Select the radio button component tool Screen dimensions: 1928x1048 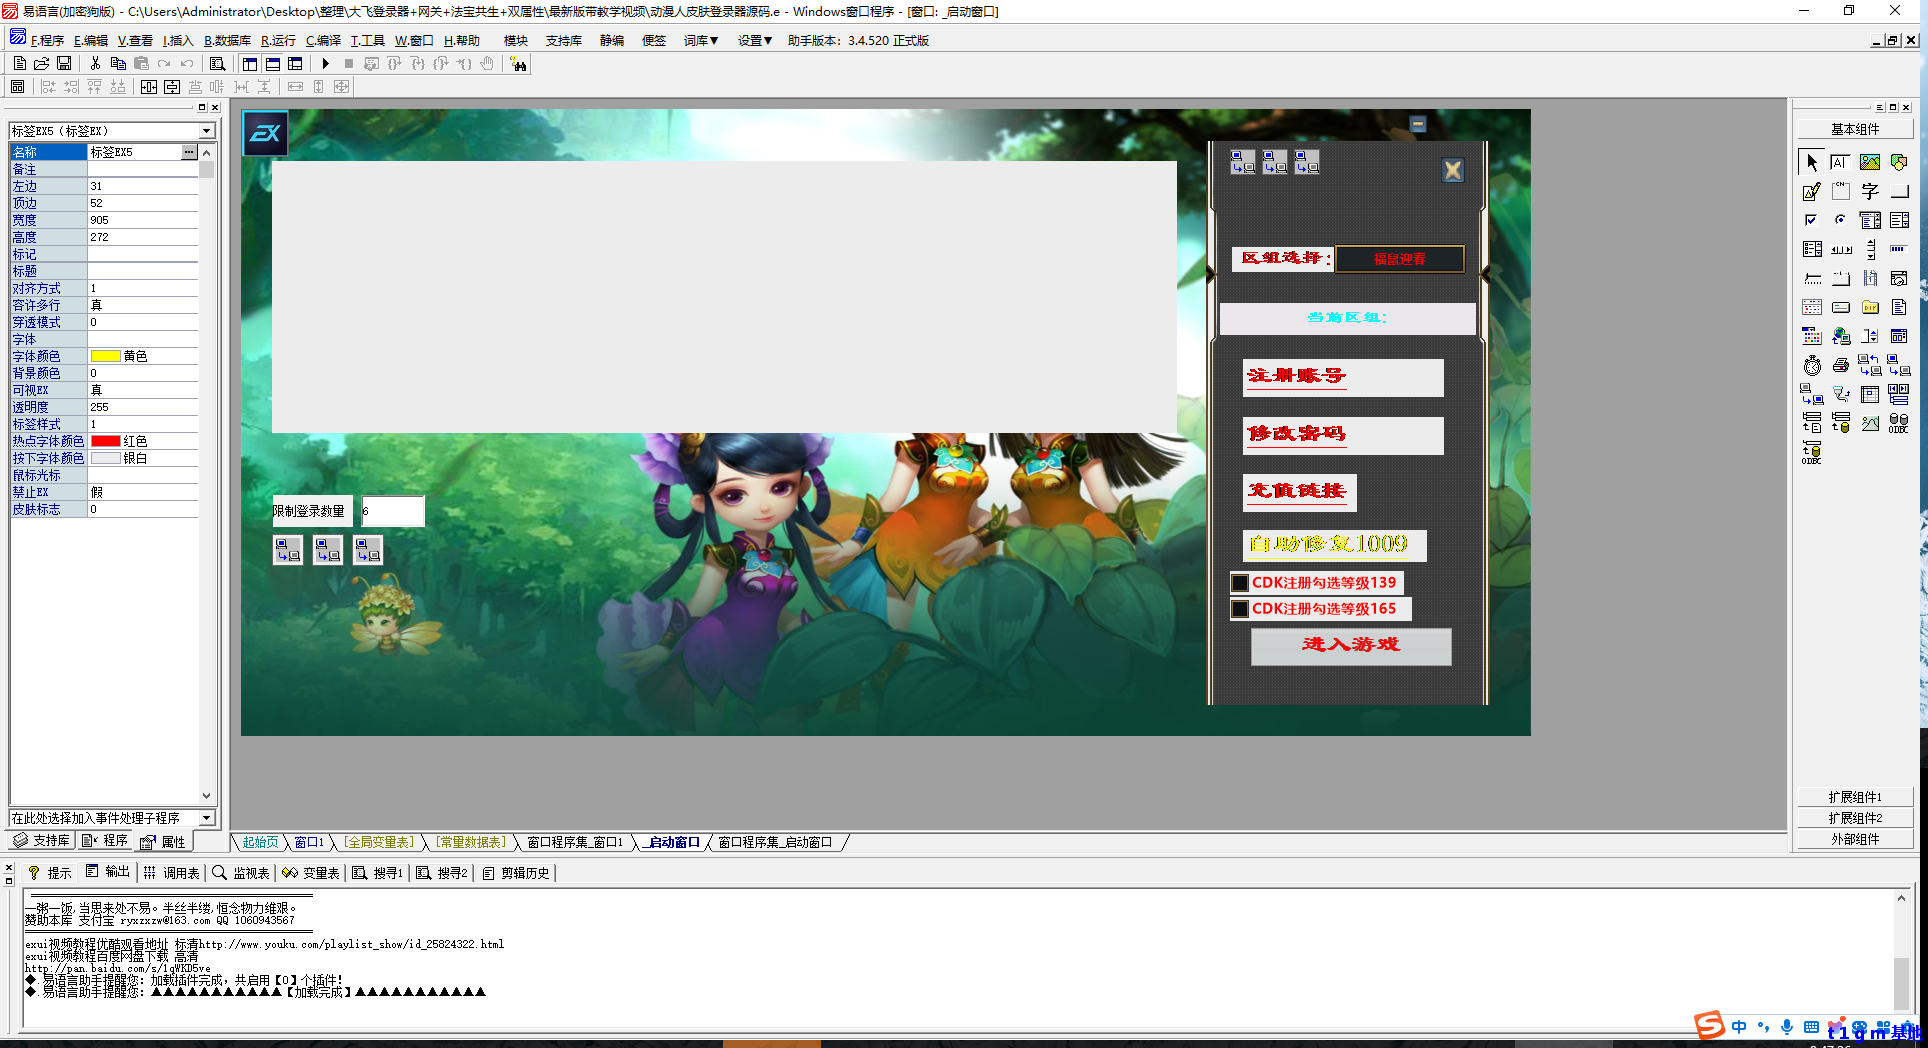click(x=1840, y=220)
